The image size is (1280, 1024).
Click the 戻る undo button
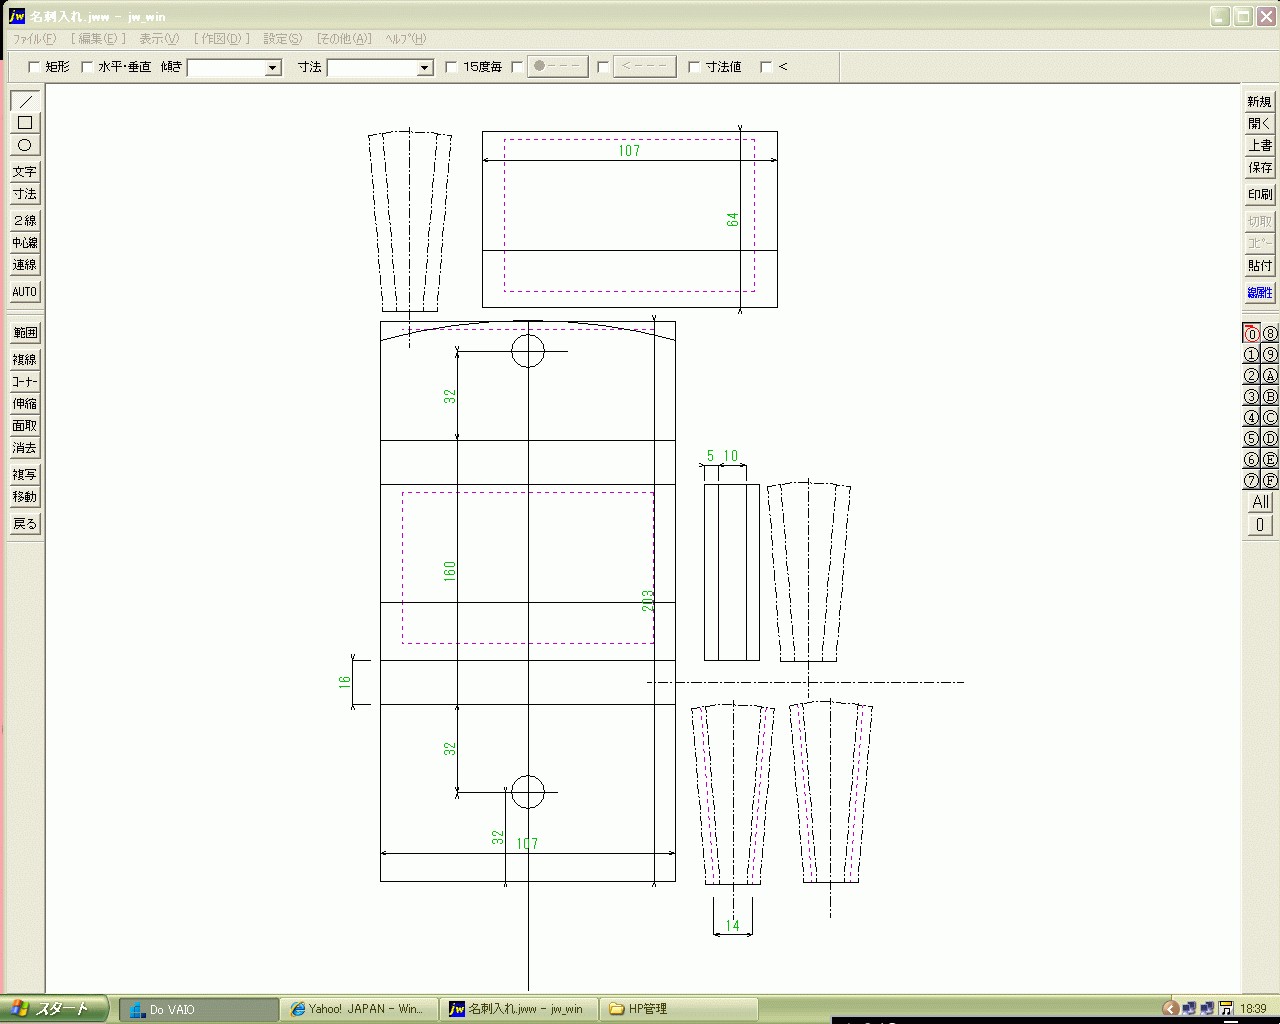25,523
